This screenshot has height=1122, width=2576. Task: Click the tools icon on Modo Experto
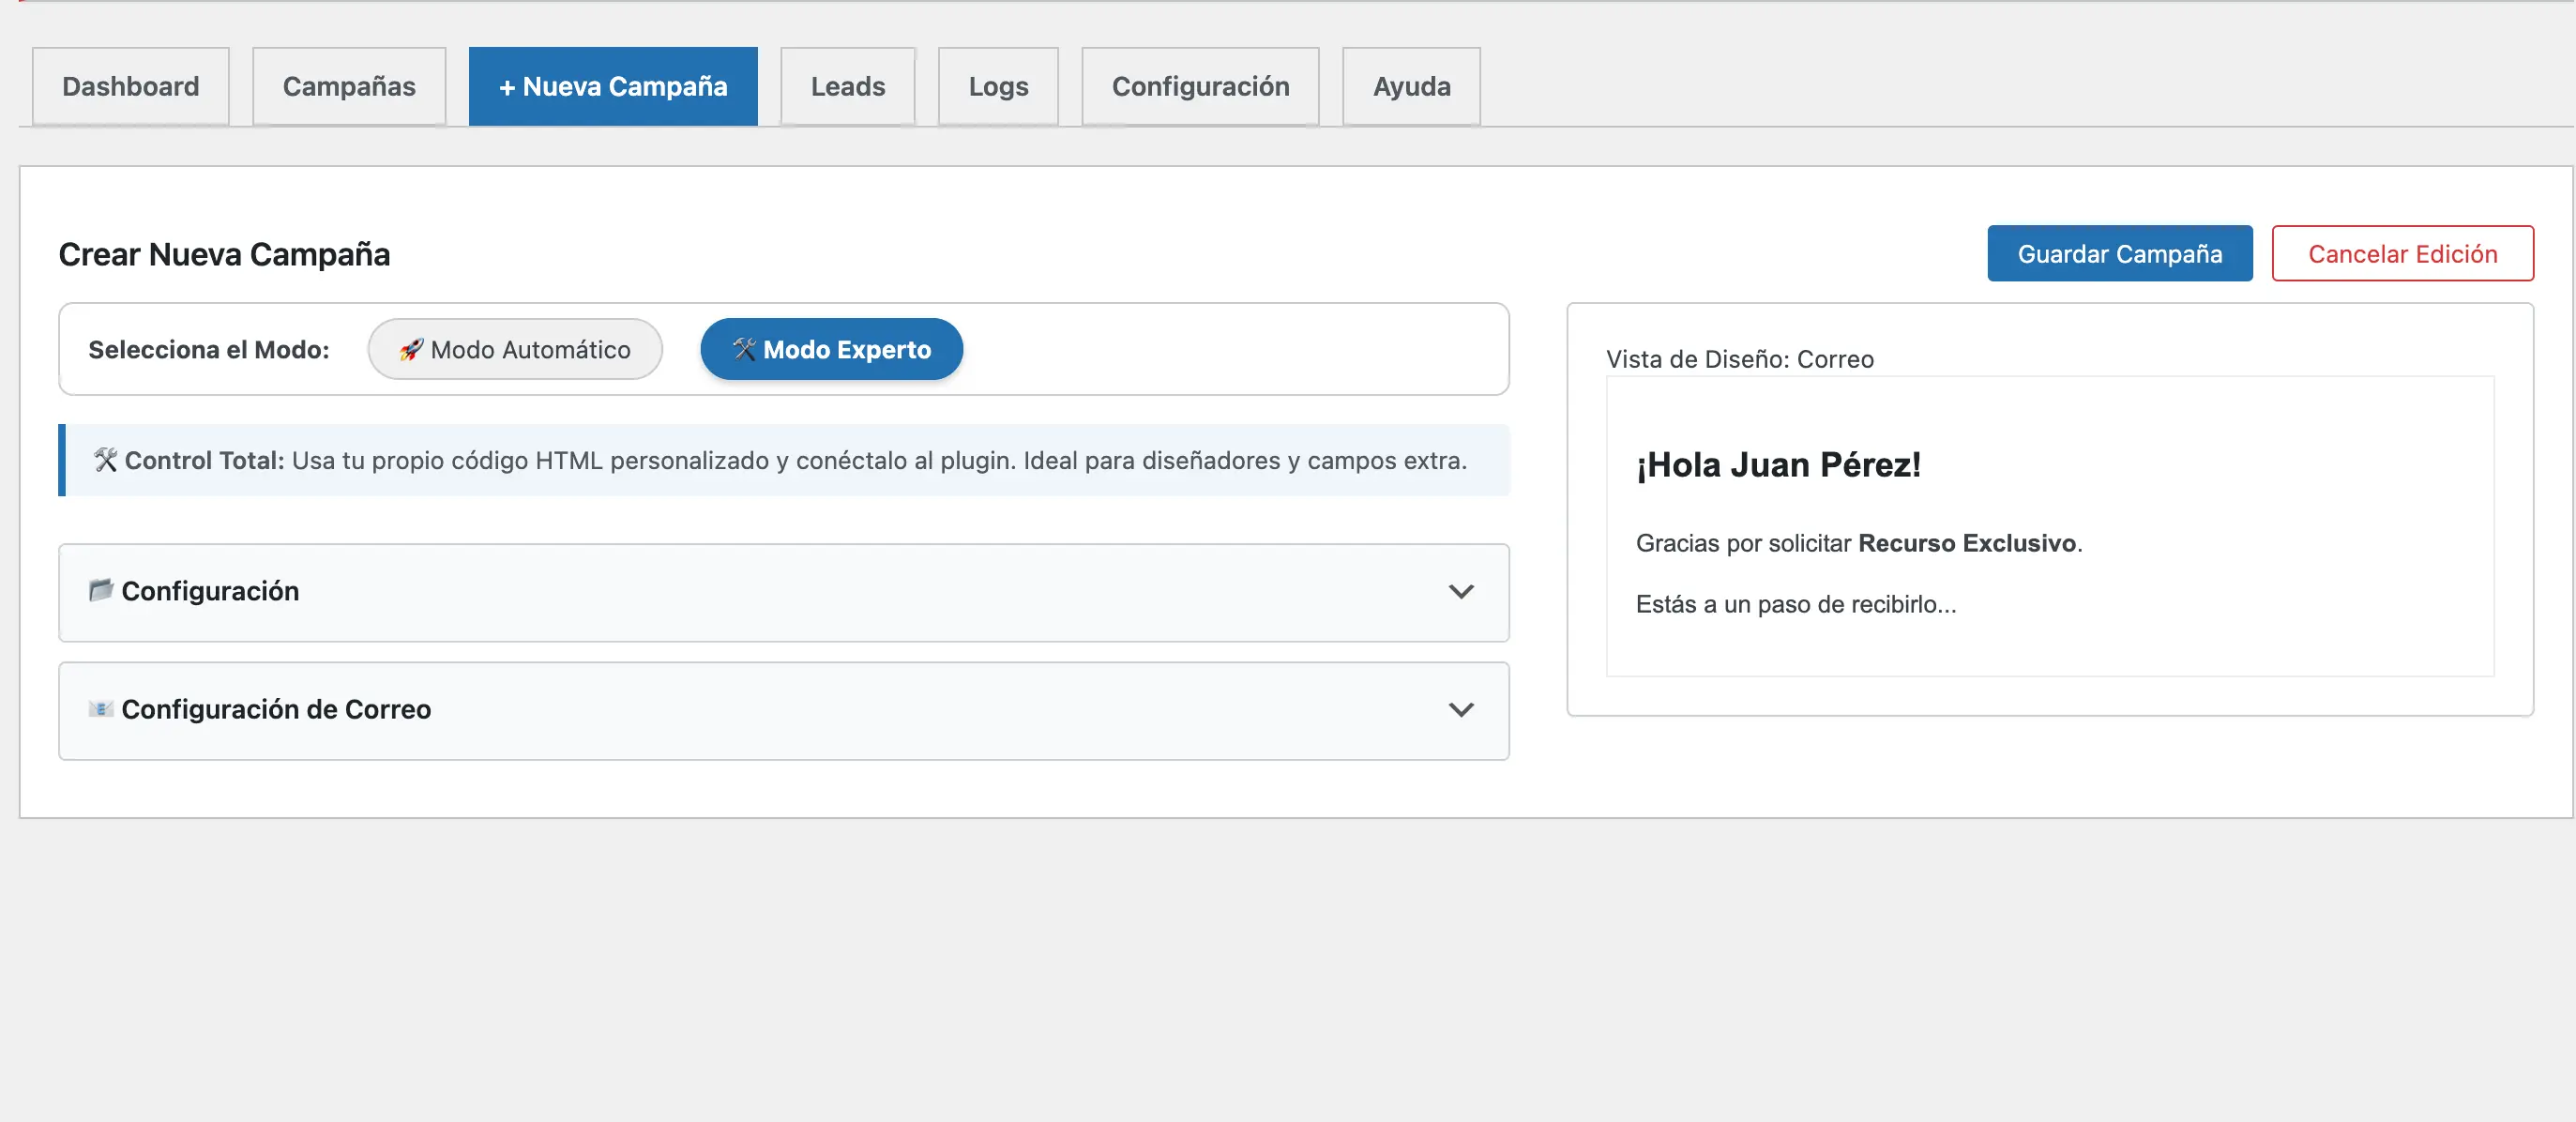pos(743,349)
